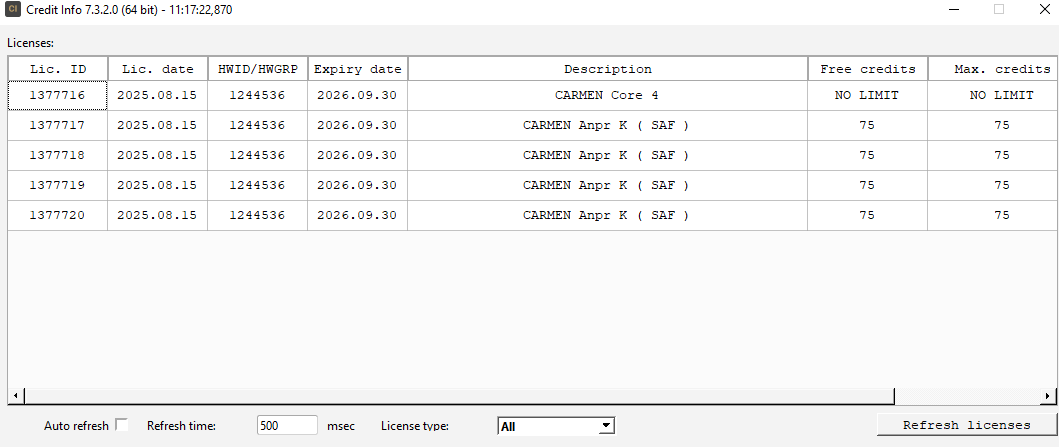Click the description cell in row 1377717
This screenshot has width=1059, height=447.
[608, 126]
